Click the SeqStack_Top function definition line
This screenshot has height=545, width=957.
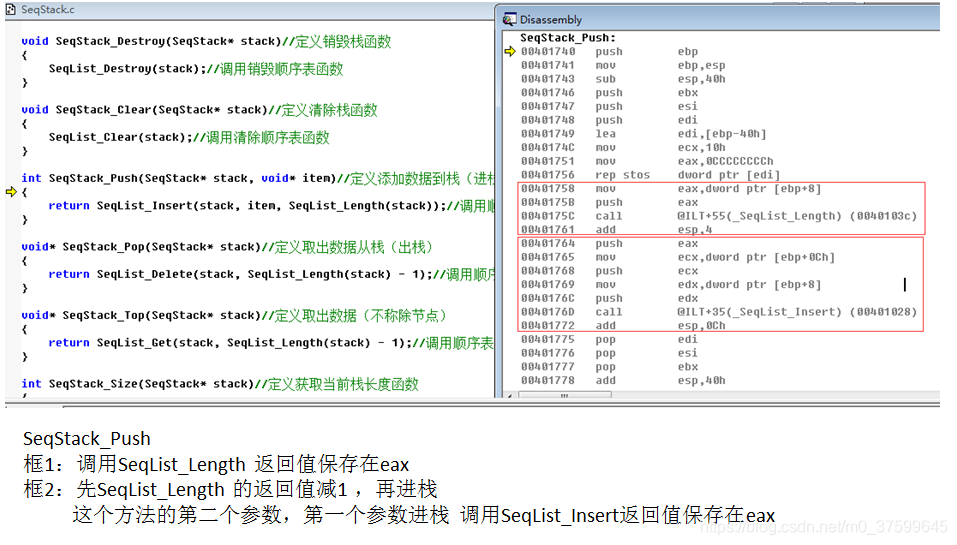(x=234, y=316)
